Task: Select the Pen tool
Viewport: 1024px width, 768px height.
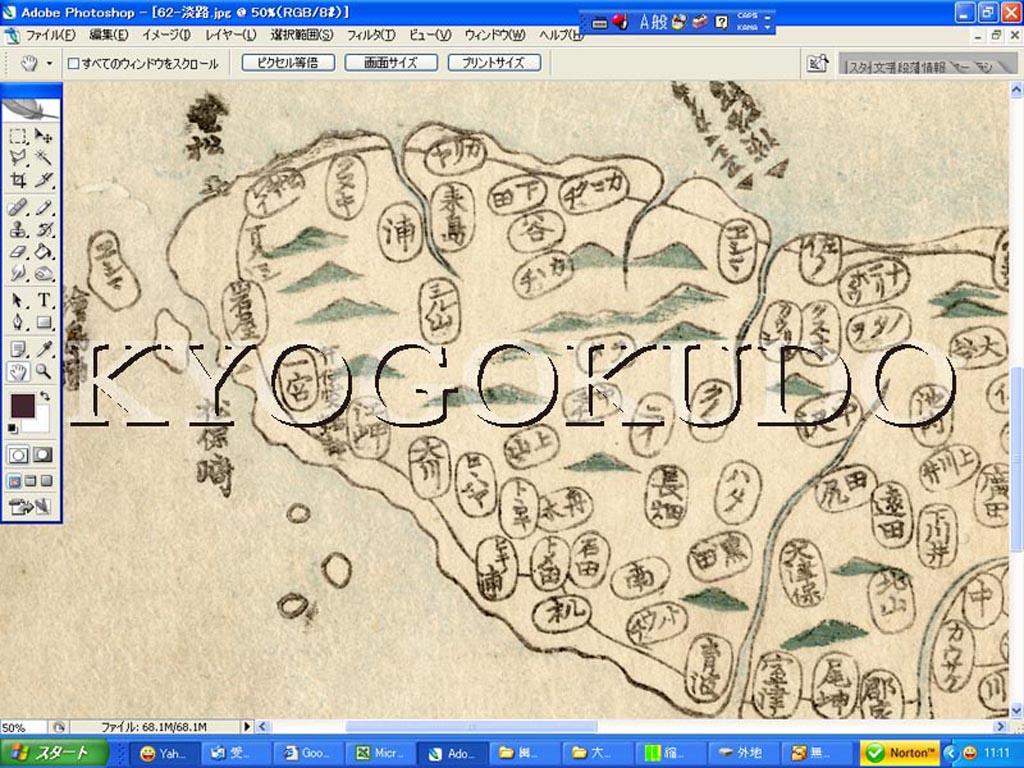Action: 18,322
